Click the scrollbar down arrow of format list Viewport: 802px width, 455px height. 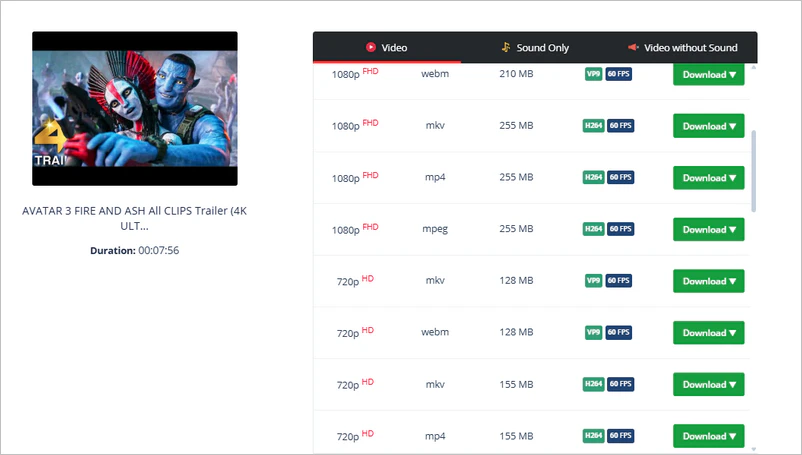click(x=753, y=449)
